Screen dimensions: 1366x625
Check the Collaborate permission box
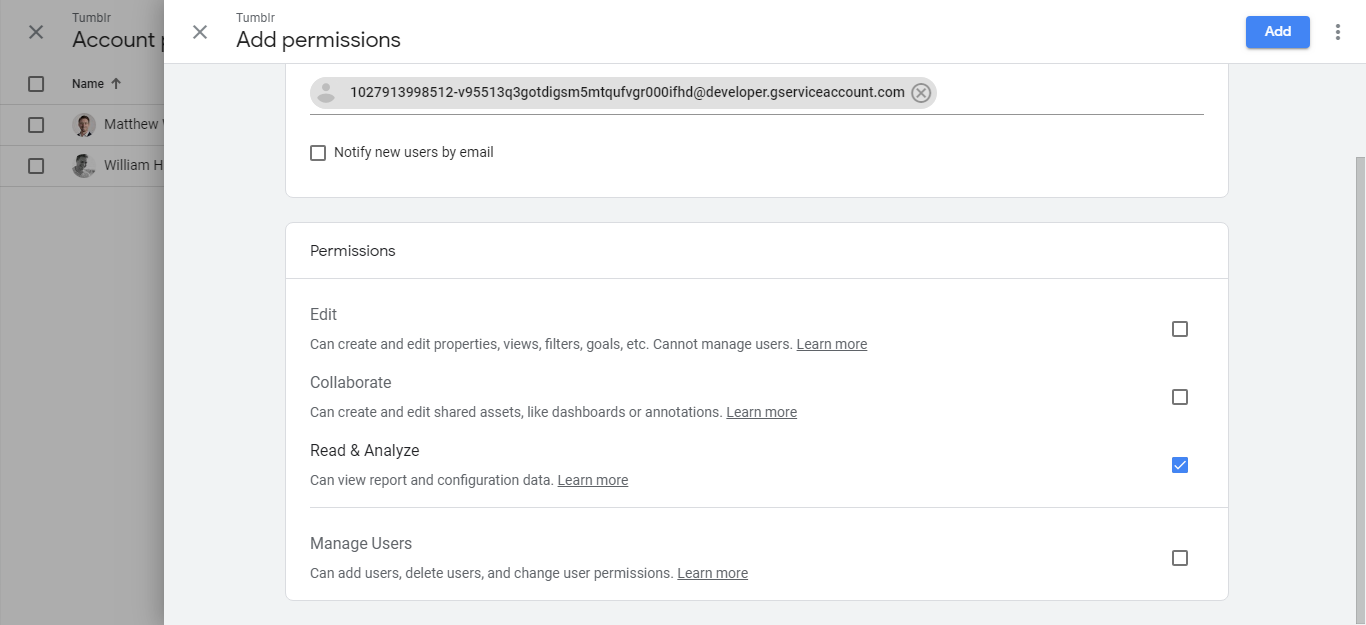coord(1180,397)
